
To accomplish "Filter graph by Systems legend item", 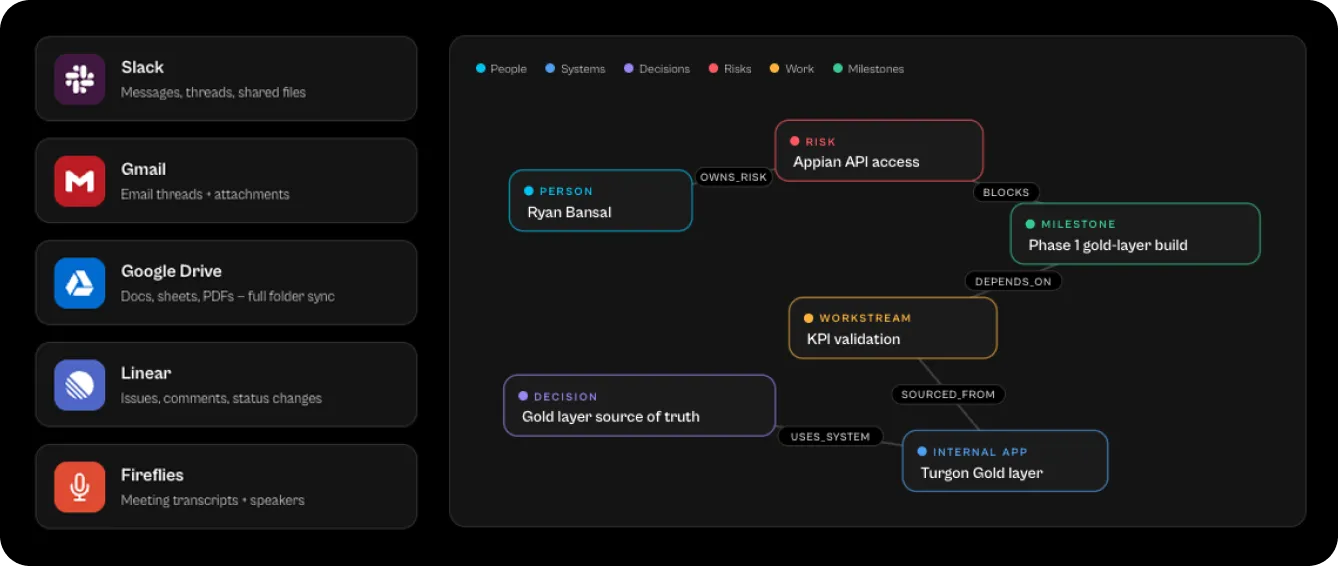I will tap(575, 69).
